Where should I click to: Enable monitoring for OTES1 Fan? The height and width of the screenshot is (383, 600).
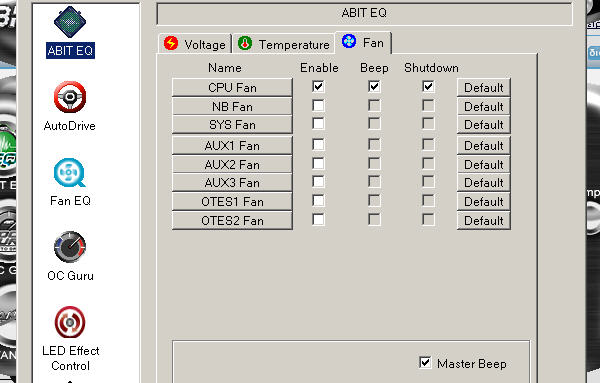(x=318, y=200)
